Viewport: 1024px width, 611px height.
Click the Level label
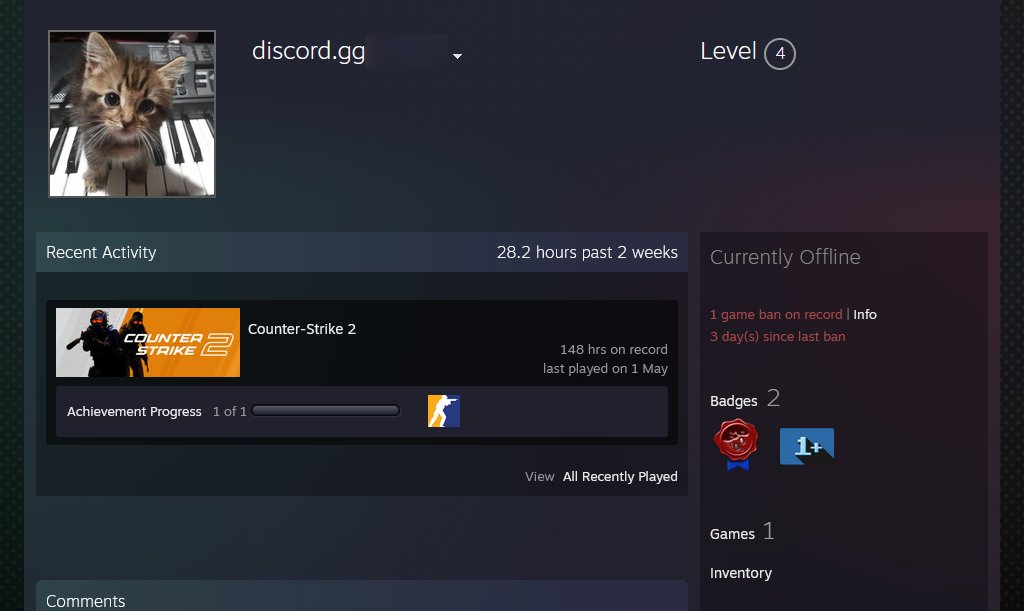pos(728,51)
